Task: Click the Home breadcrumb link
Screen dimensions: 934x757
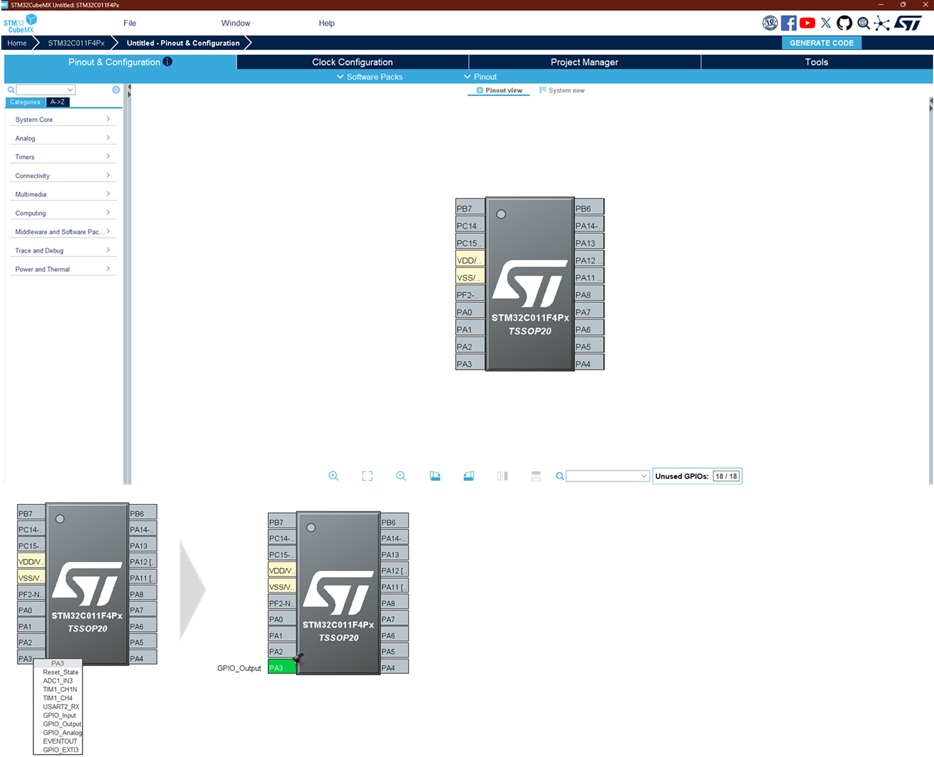Action: click(x=17, y=43)
